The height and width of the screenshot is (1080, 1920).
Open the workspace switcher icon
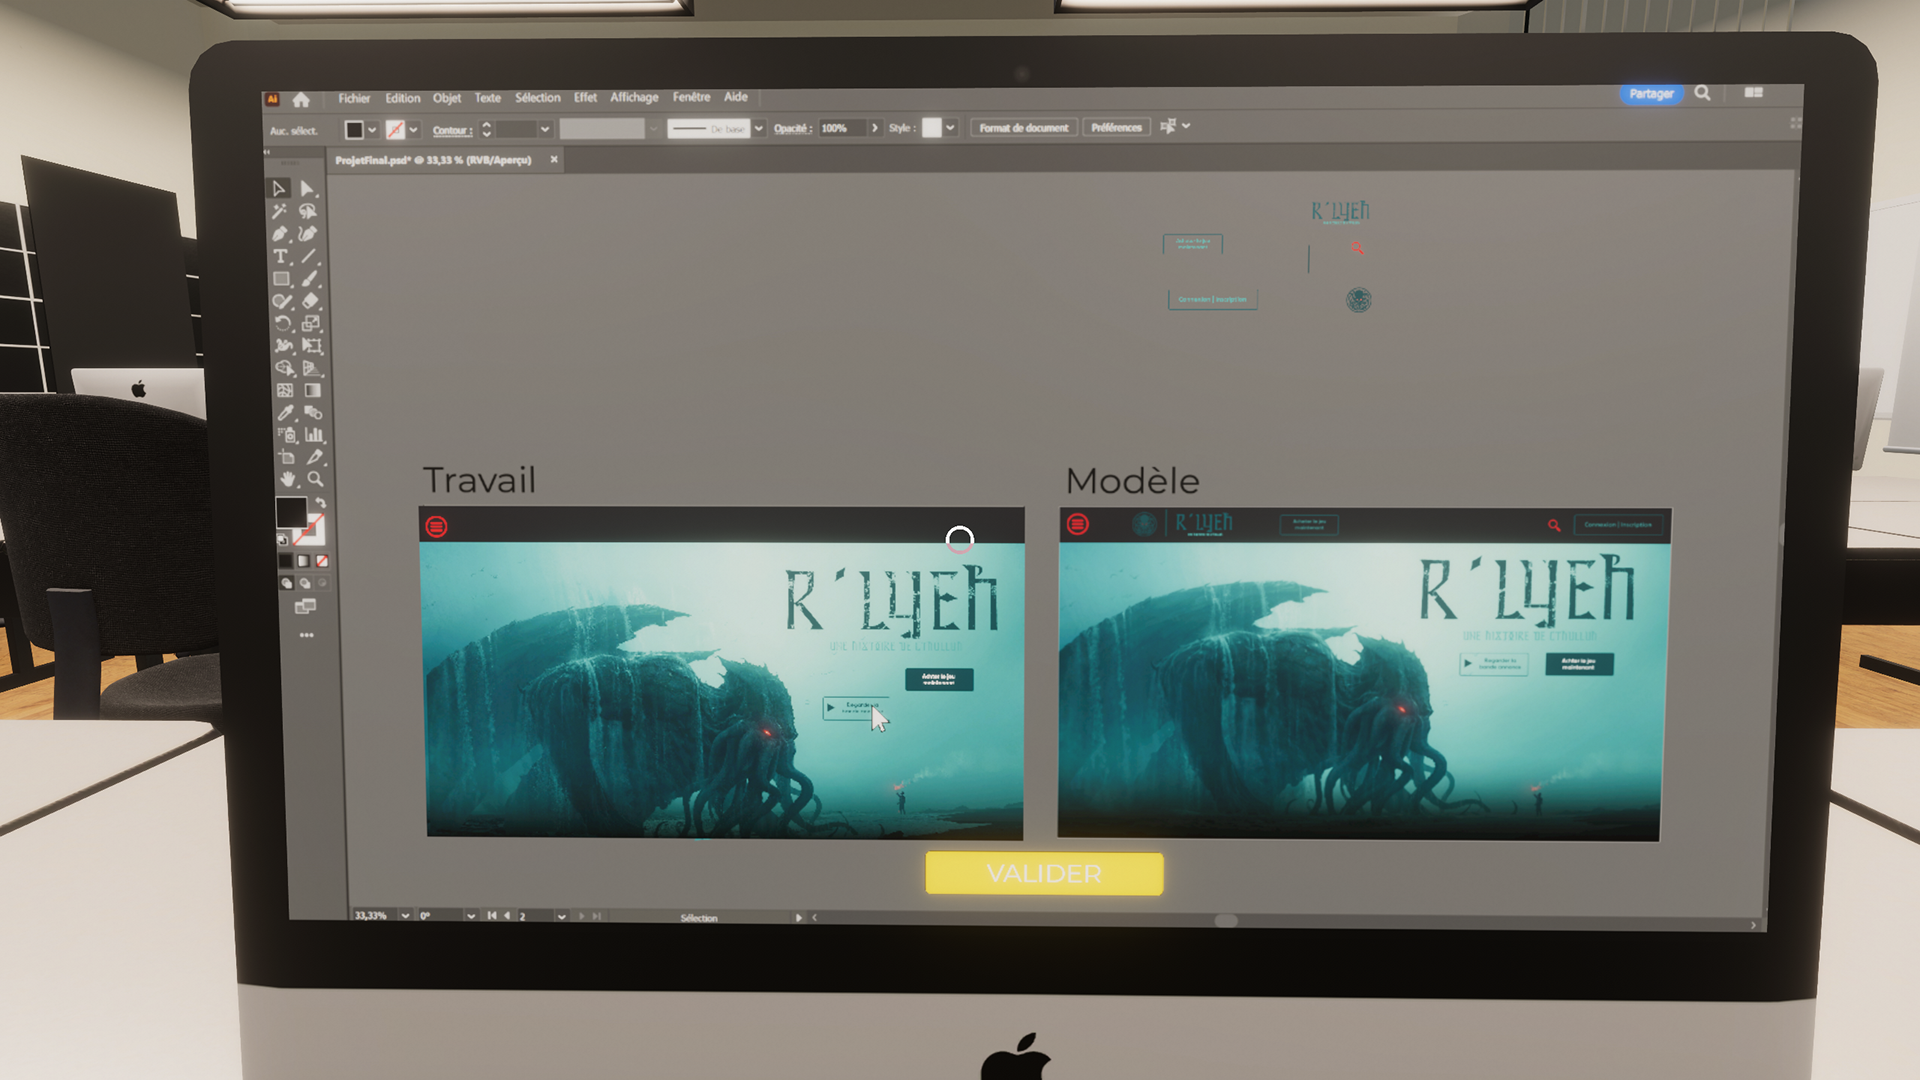pyautogui.click(x=1754, y=92)
